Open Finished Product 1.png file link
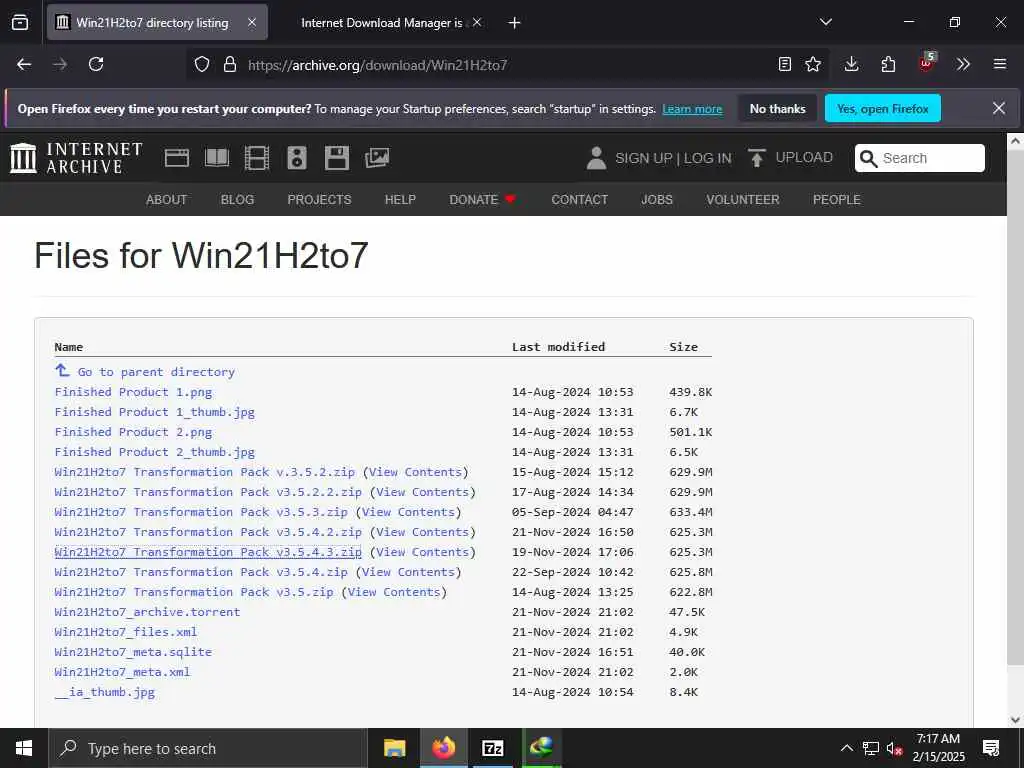 [133, 392]
